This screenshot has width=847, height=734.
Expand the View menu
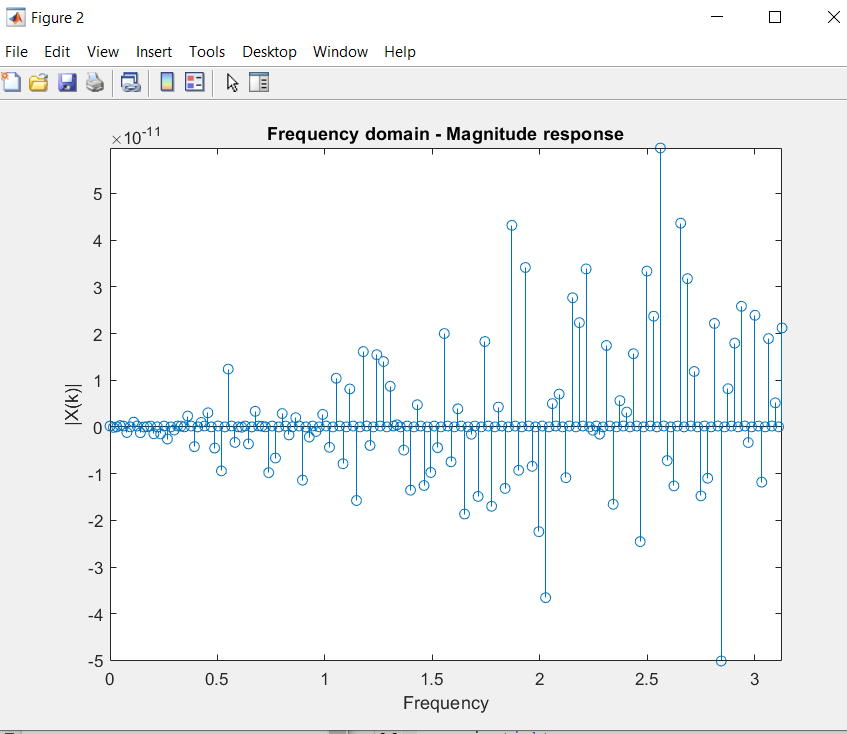tap(103, 52)
